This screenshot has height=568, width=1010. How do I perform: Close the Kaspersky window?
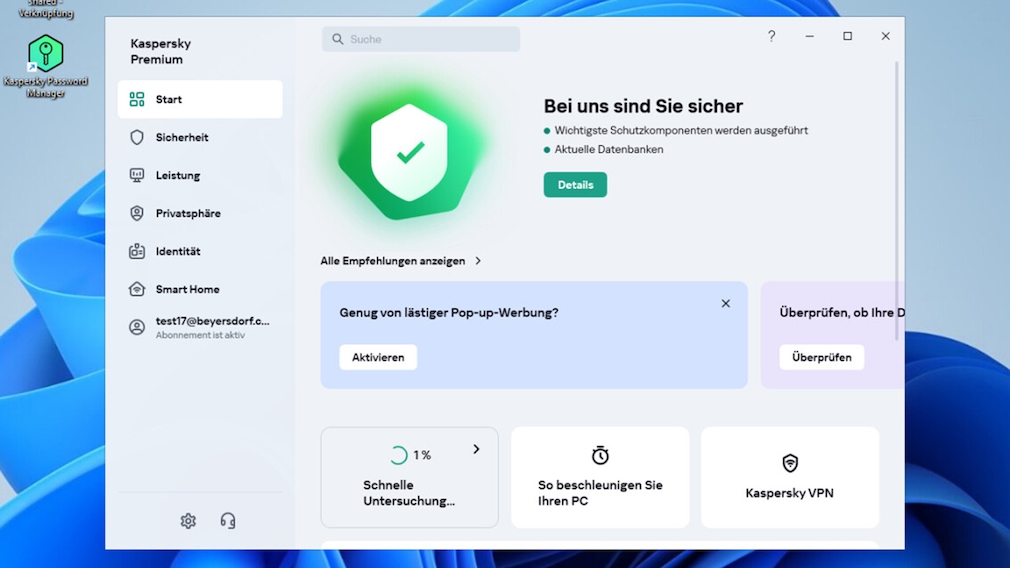tap(886, 36)
